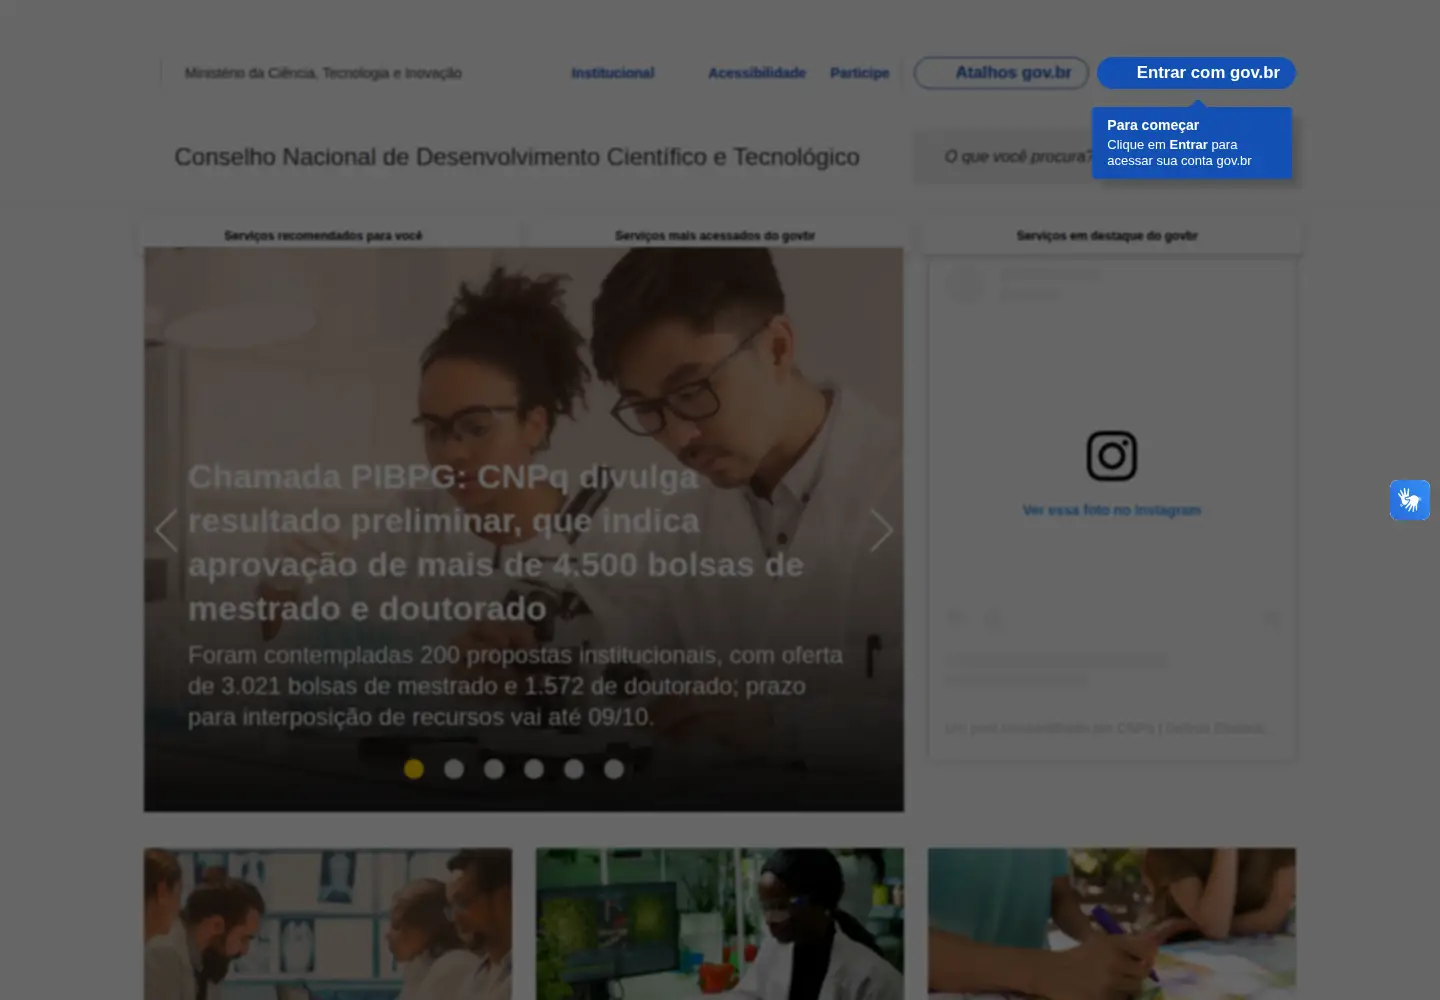The image size is (1440, 1000).
Task: Select the fourth carousel dot
Action: click(x=534, y=769)
